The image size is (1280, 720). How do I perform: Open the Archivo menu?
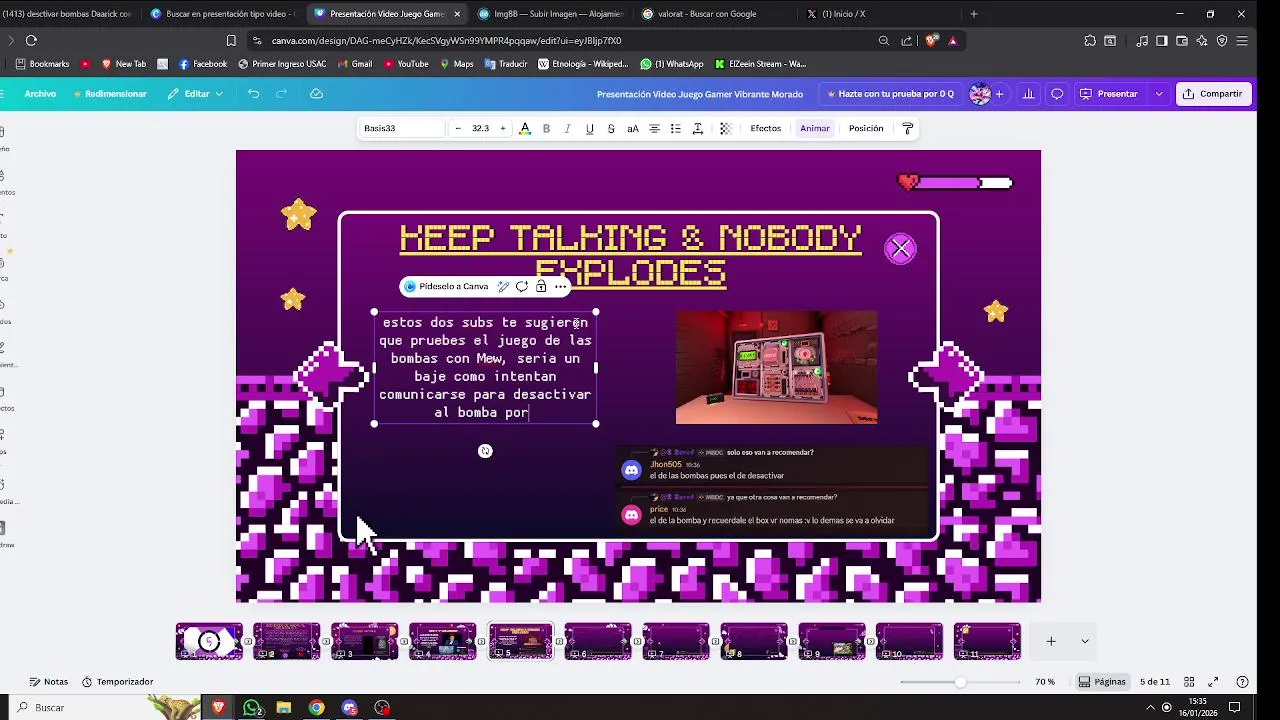pyautogui.click(x=40, y=94)
